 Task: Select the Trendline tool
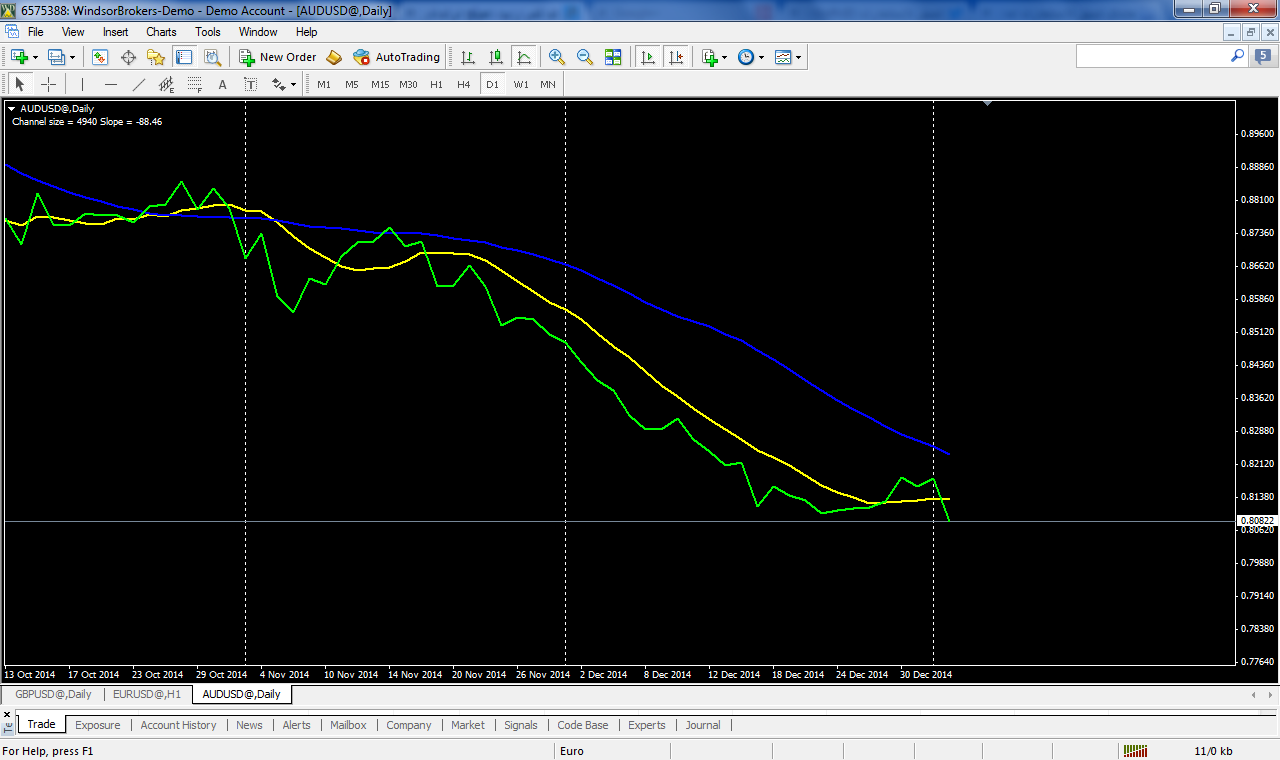coord(138,84)
